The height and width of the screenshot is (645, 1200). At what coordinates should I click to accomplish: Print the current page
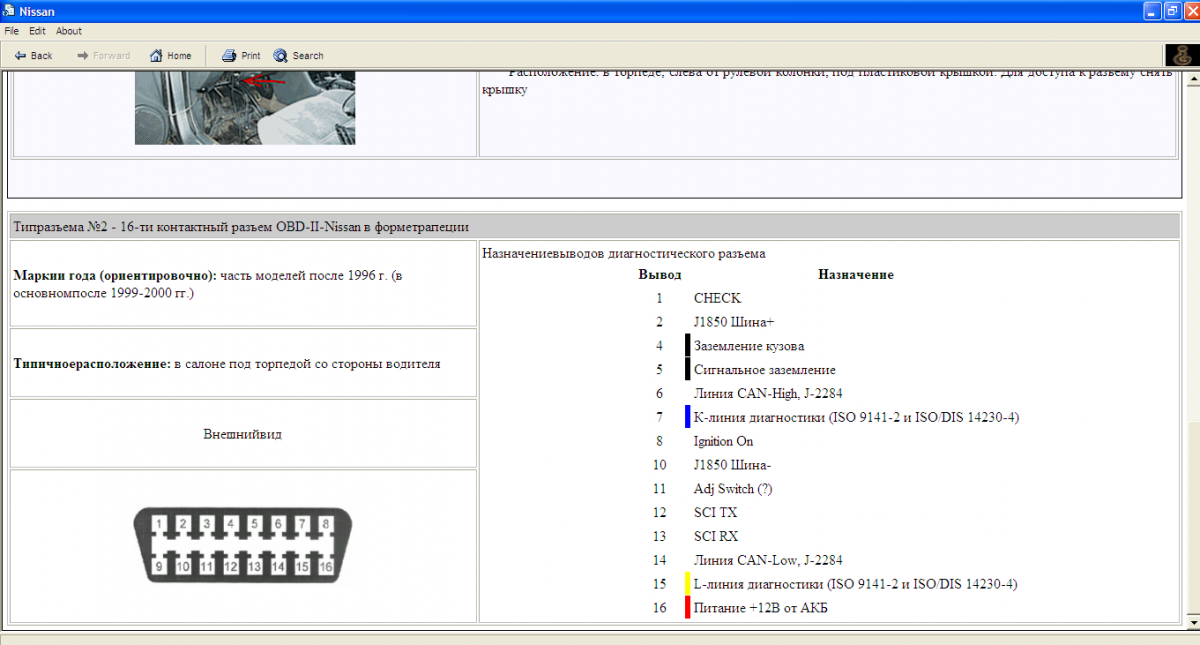[x=241, y=56]
